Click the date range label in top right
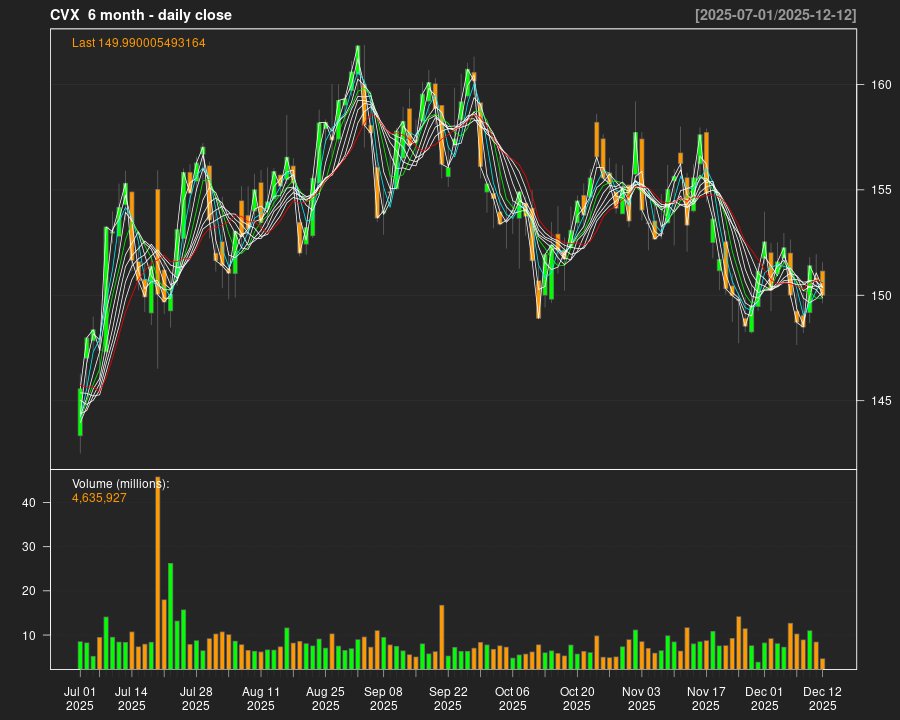Image resolution: width=900 pixels, height=720 pixels. coord(775,15)
